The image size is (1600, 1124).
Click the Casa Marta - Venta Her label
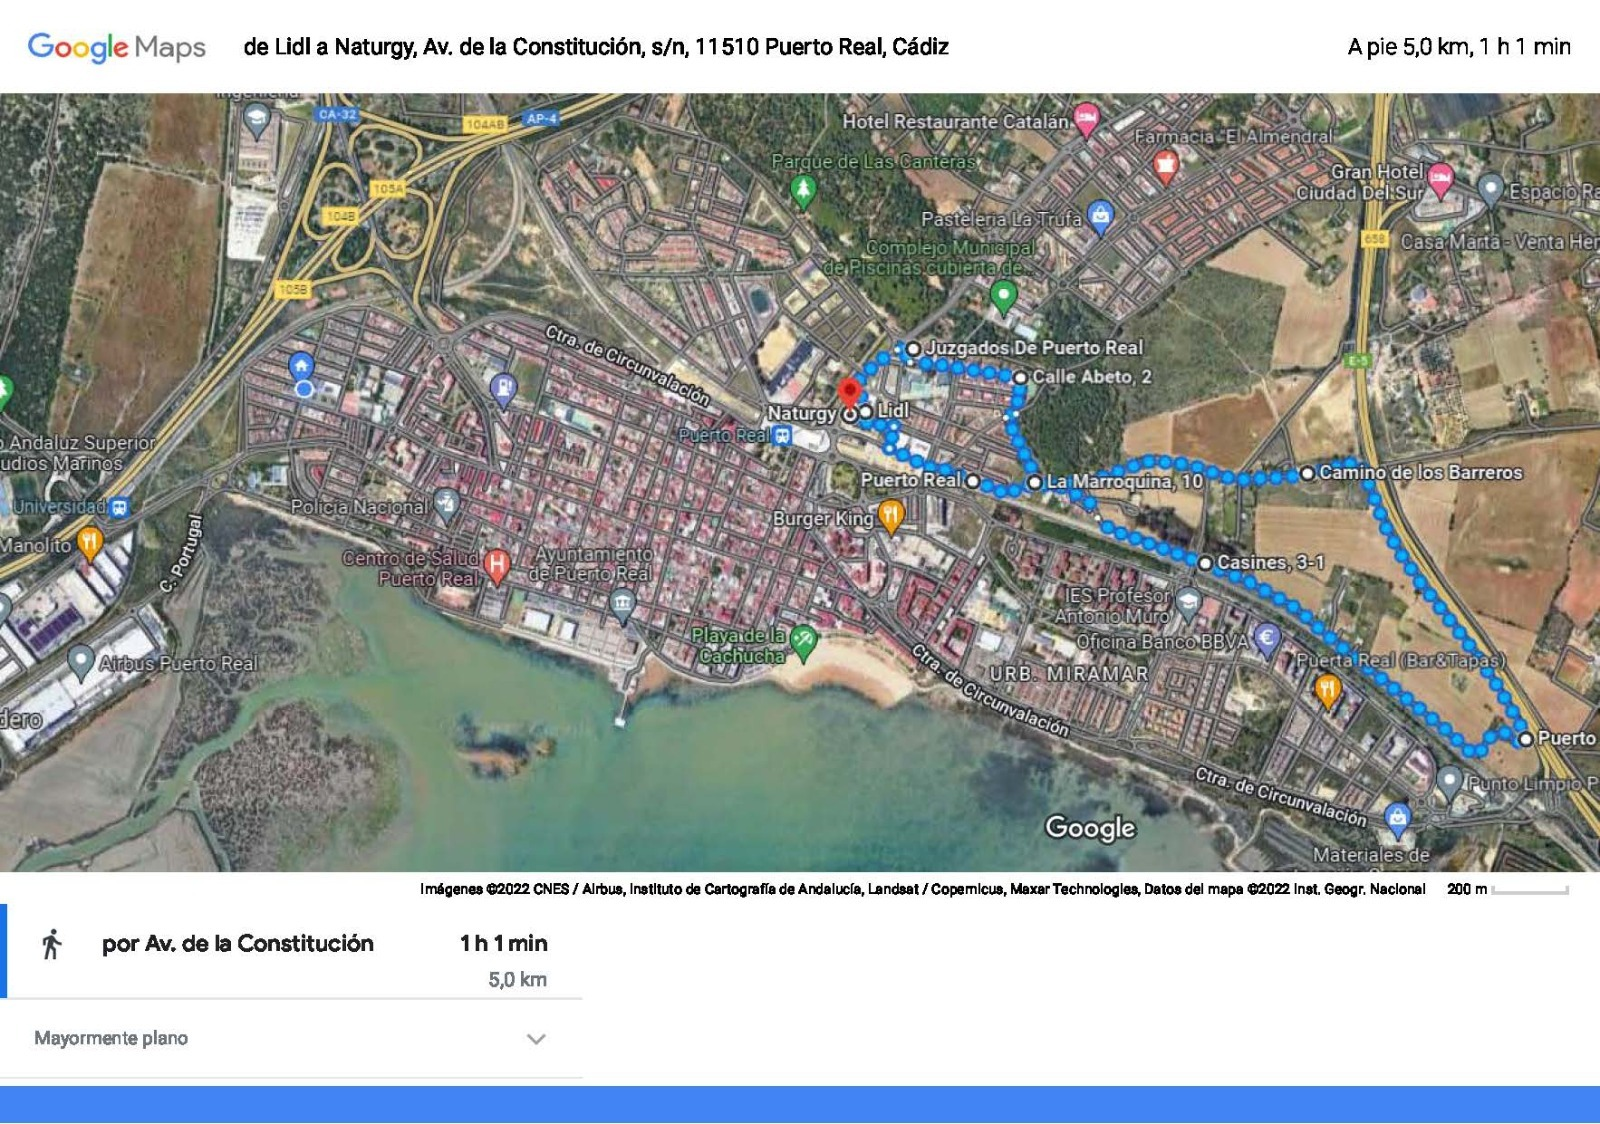pos(1499,242)
